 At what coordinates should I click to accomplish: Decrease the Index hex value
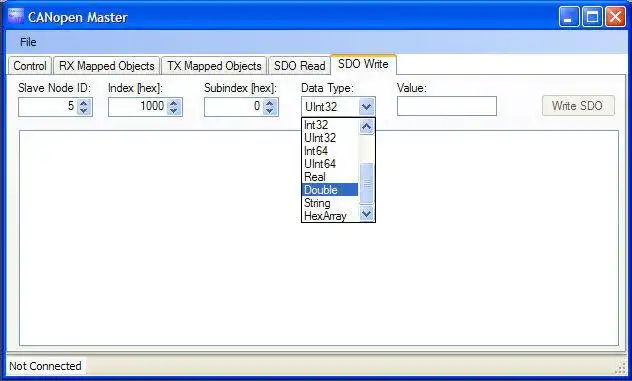174,111
